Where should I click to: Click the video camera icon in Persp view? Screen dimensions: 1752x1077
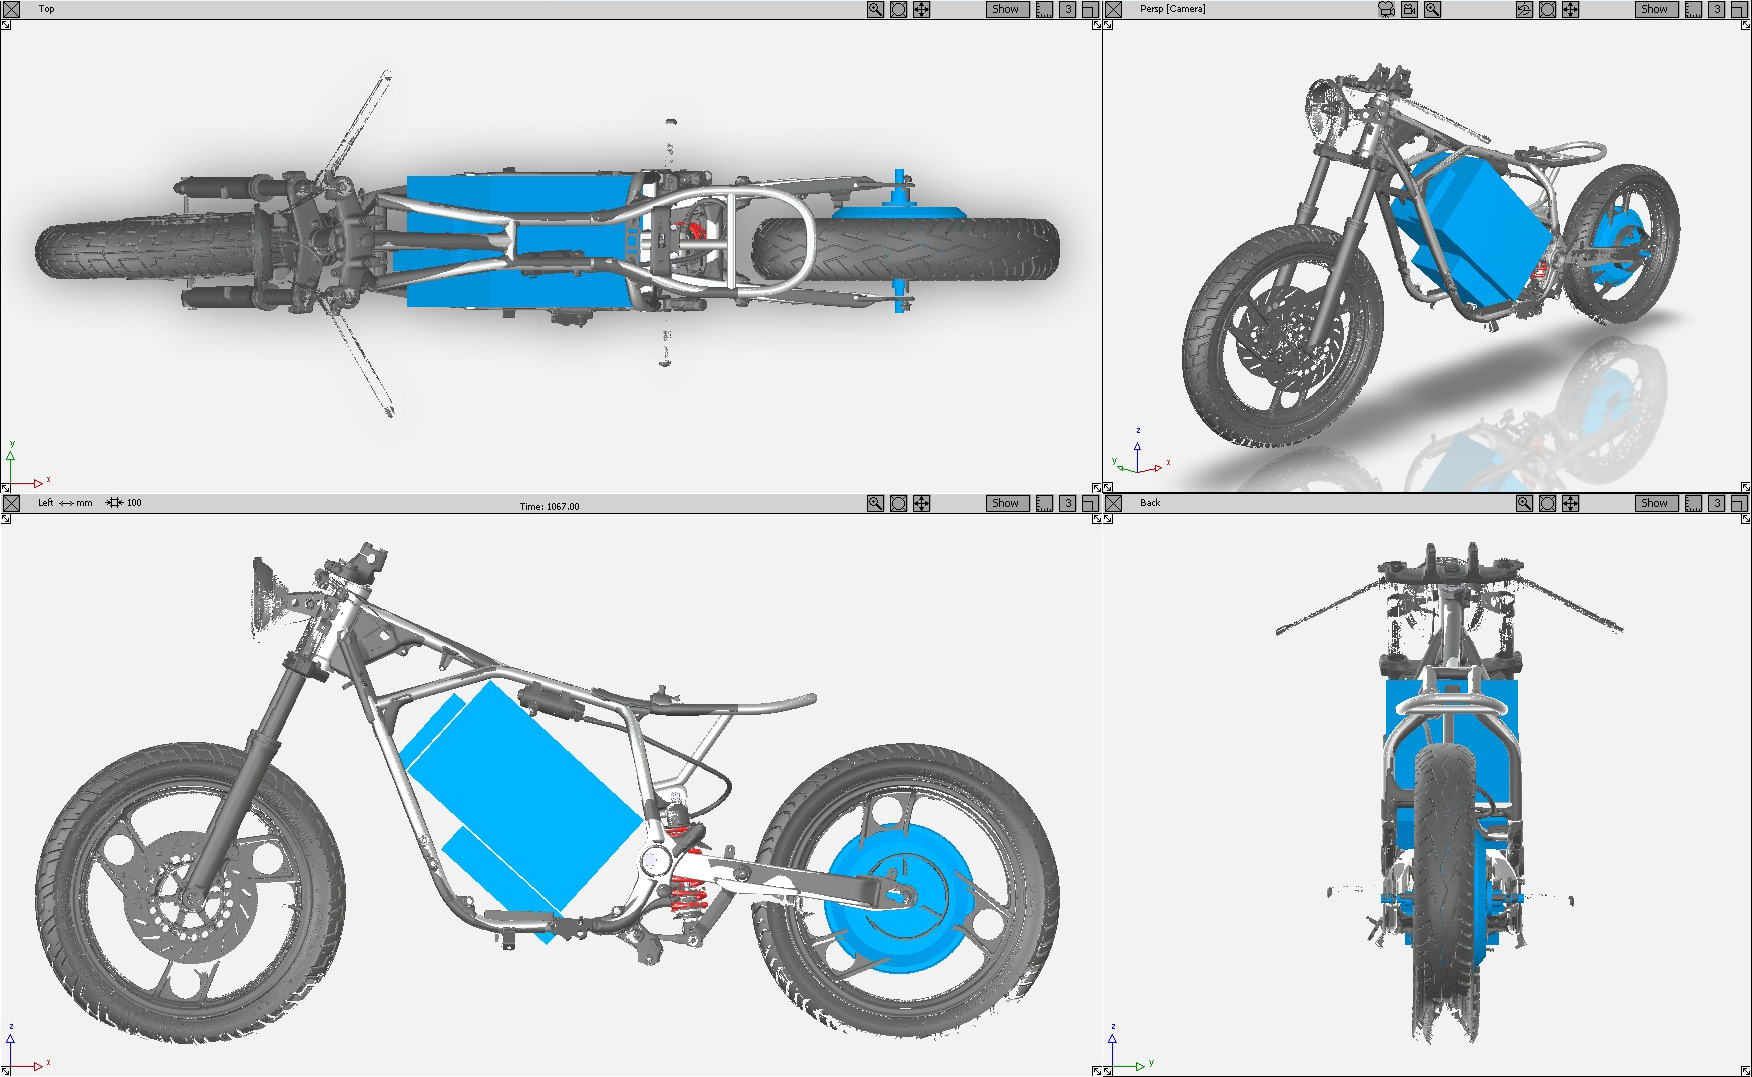coord(1409,9)
